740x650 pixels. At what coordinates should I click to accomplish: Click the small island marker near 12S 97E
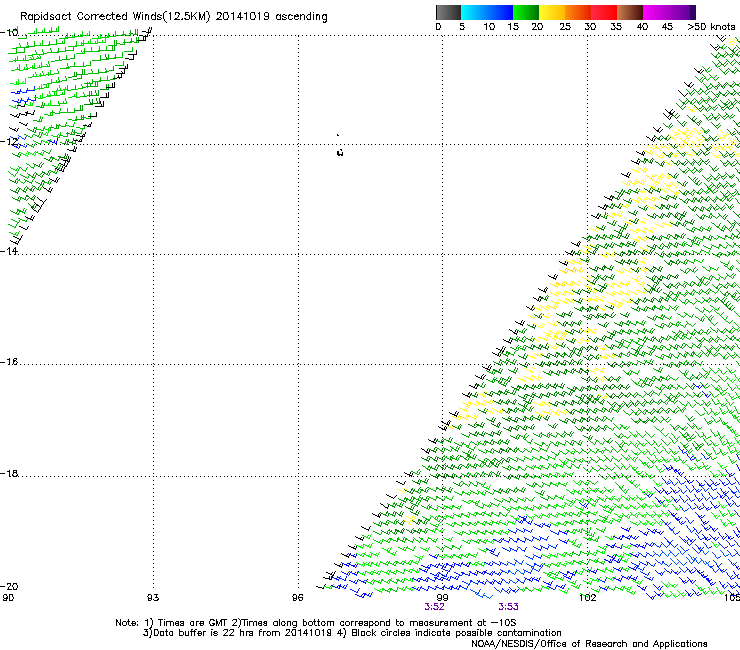click(340, 152)
